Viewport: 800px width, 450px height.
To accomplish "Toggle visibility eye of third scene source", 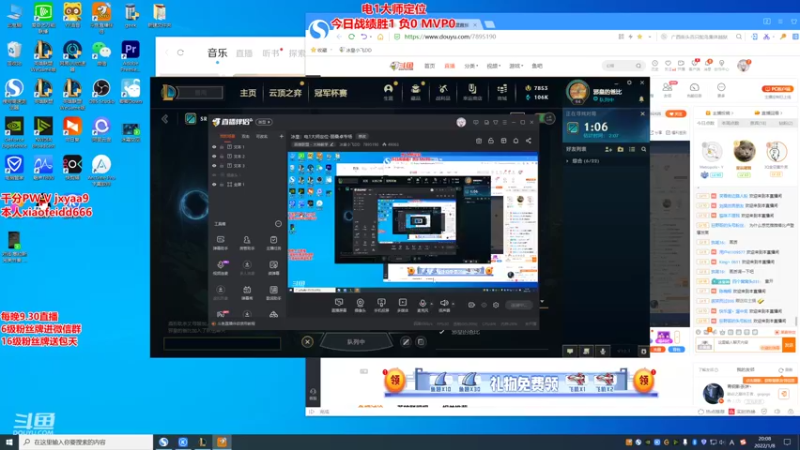I will [214, 166].
